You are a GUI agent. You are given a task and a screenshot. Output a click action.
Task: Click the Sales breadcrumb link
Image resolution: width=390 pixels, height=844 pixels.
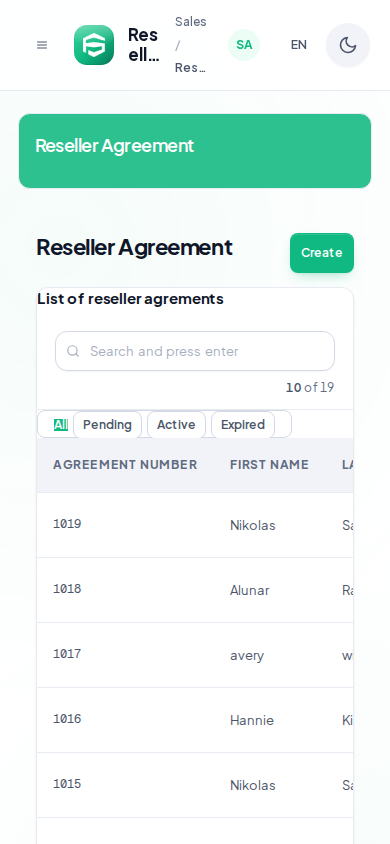191,22
